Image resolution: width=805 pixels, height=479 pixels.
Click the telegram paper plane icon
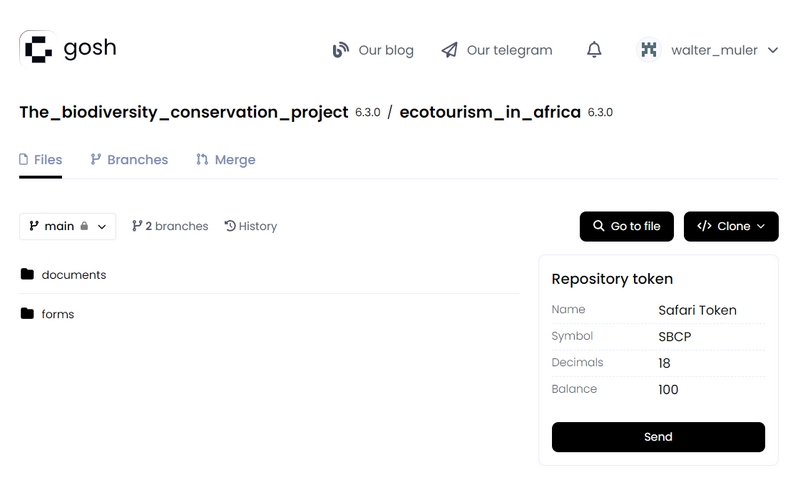point(450,50)
